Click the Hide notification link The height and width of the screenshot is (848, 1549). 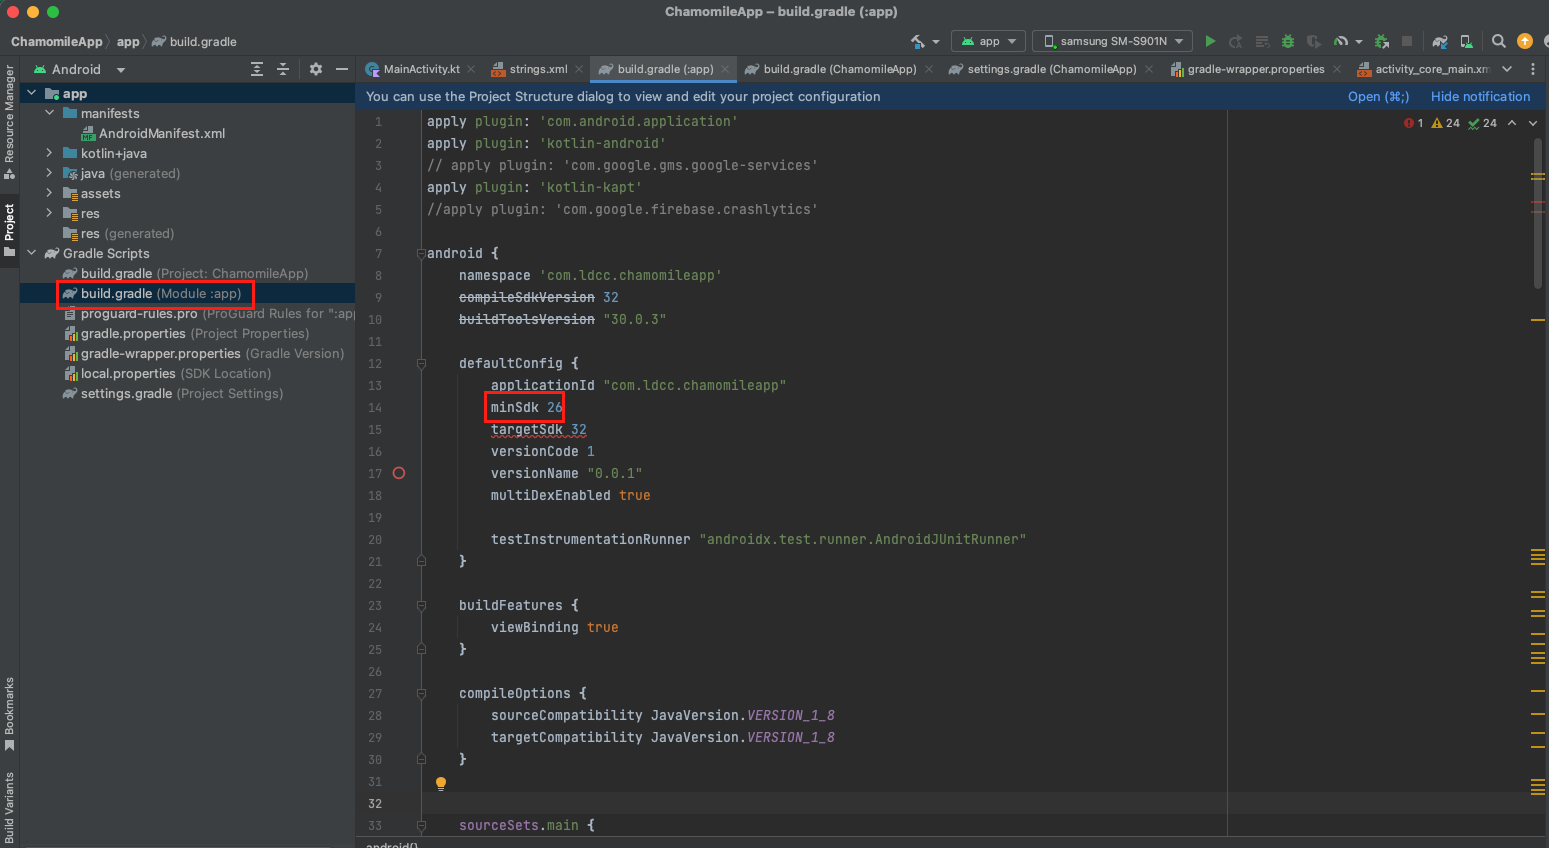(1480, 96)
